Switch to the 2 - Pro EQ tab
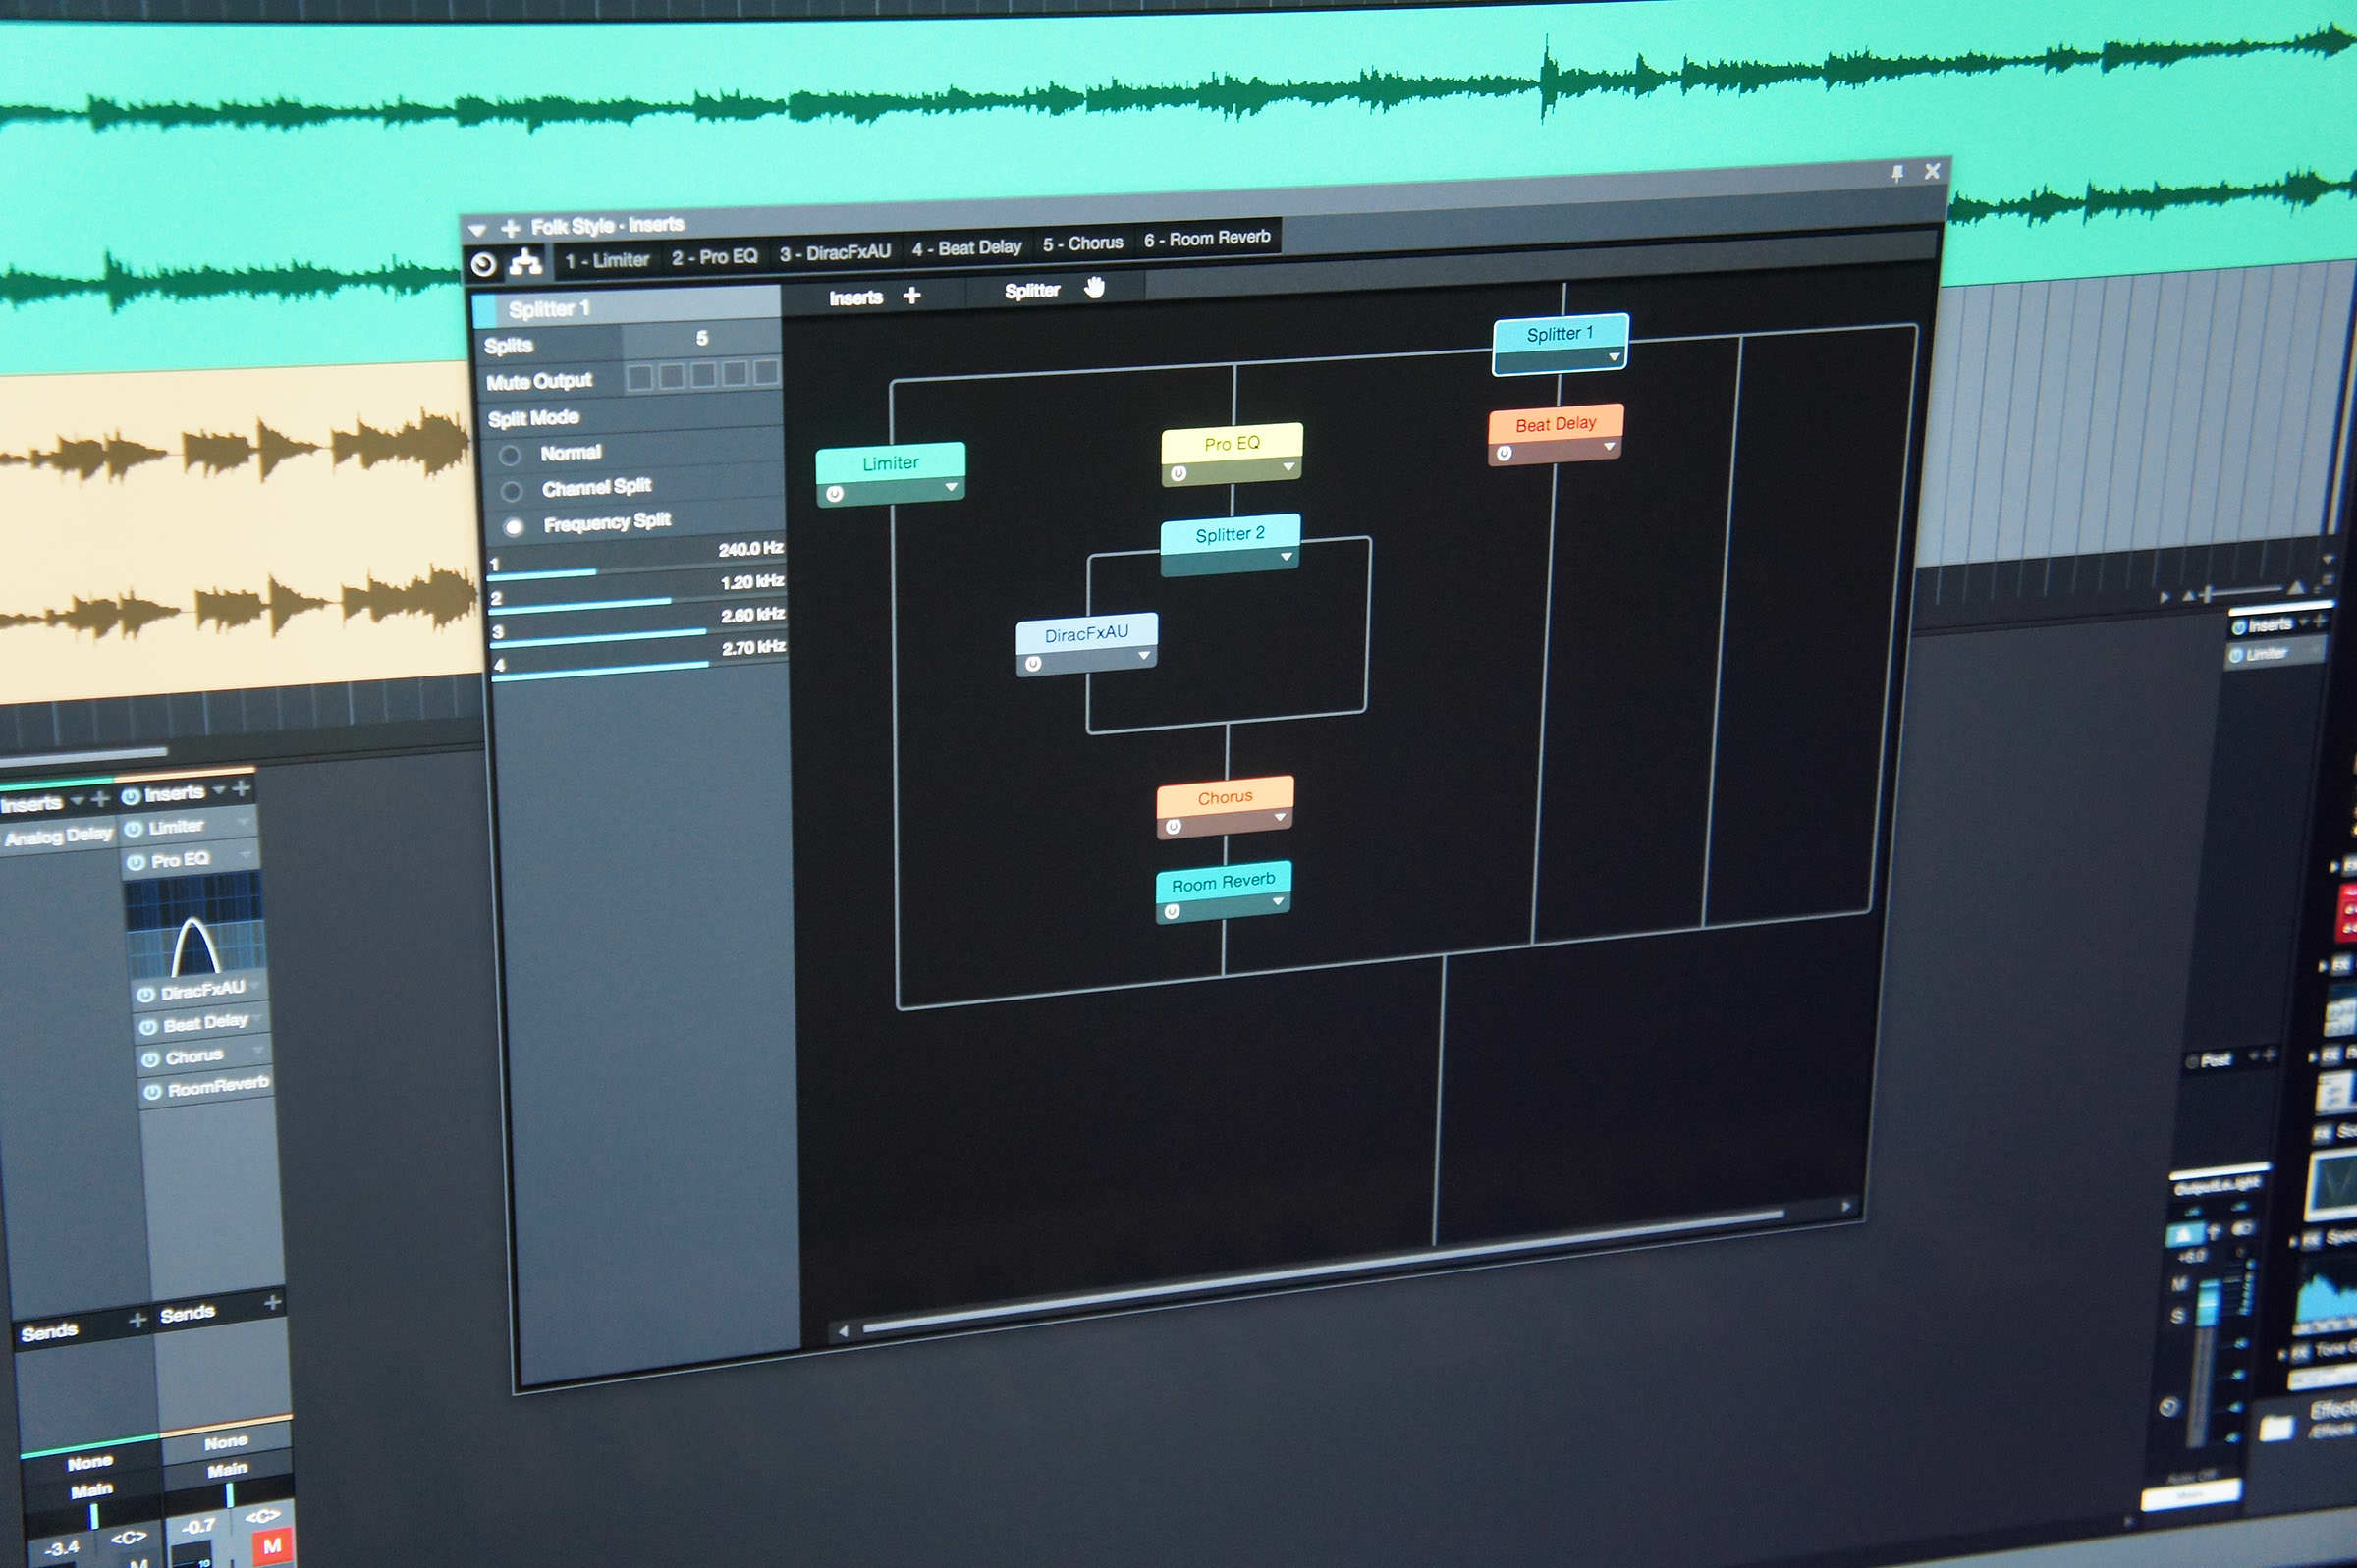 [714, 257]
